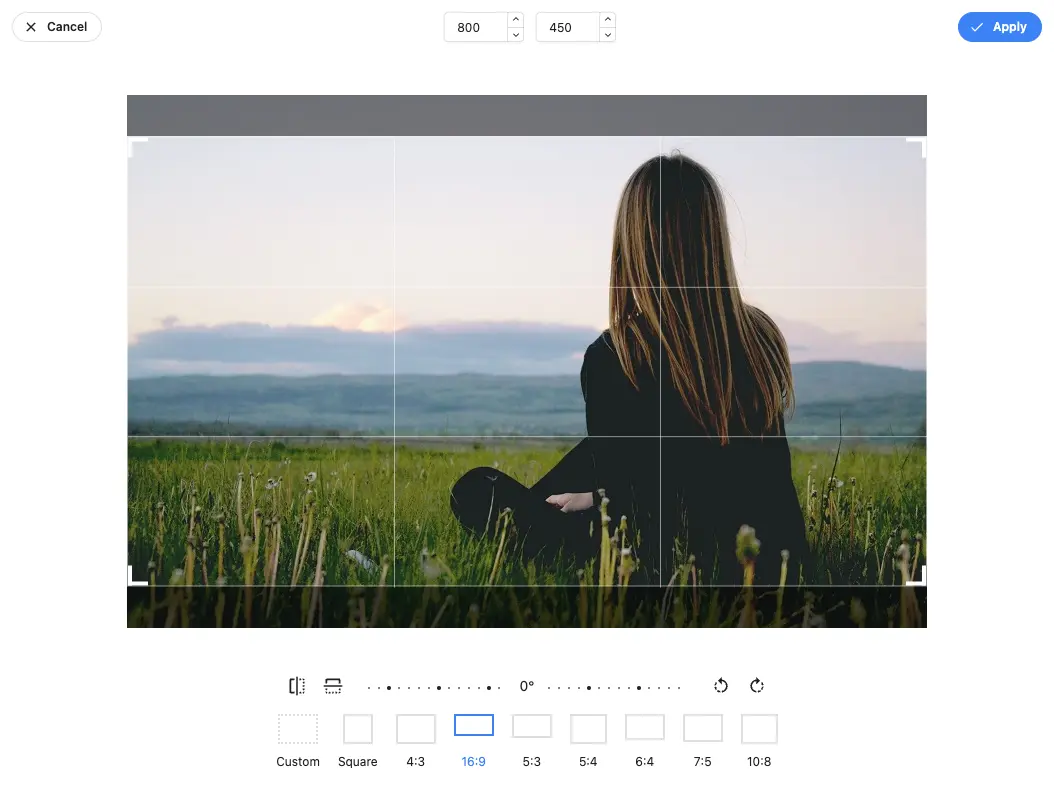Image resolution: width=1054 pixels, height=790 pixels.
Task: Select the 6:4 crop option
Action: 645,739
